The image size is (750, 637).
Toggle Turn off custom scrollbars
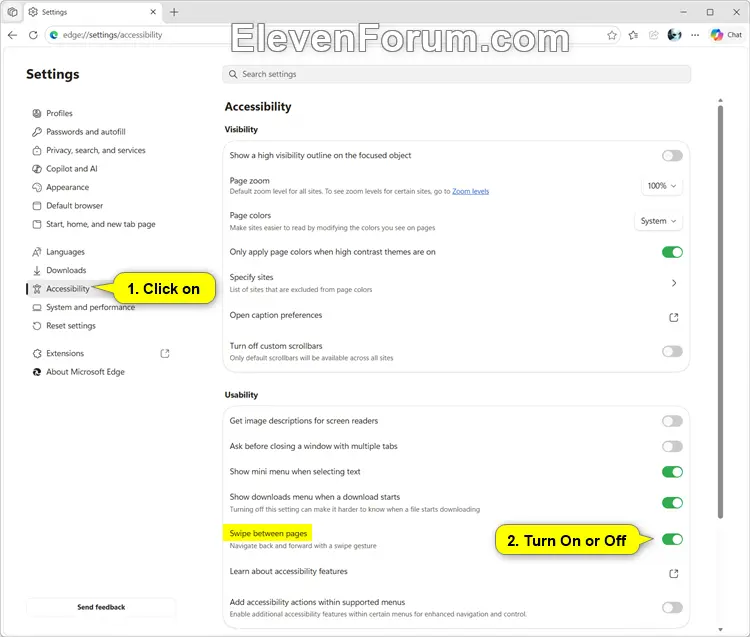672,351
